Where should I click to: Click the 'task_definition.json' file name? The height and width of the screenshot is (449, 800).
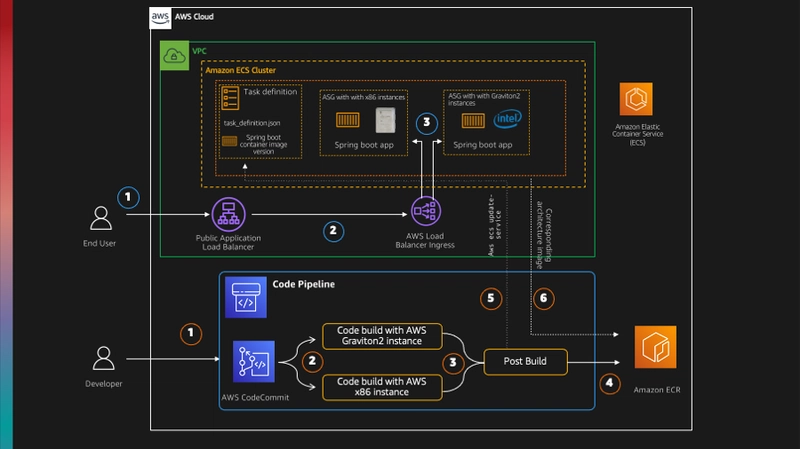pos(252,123)
